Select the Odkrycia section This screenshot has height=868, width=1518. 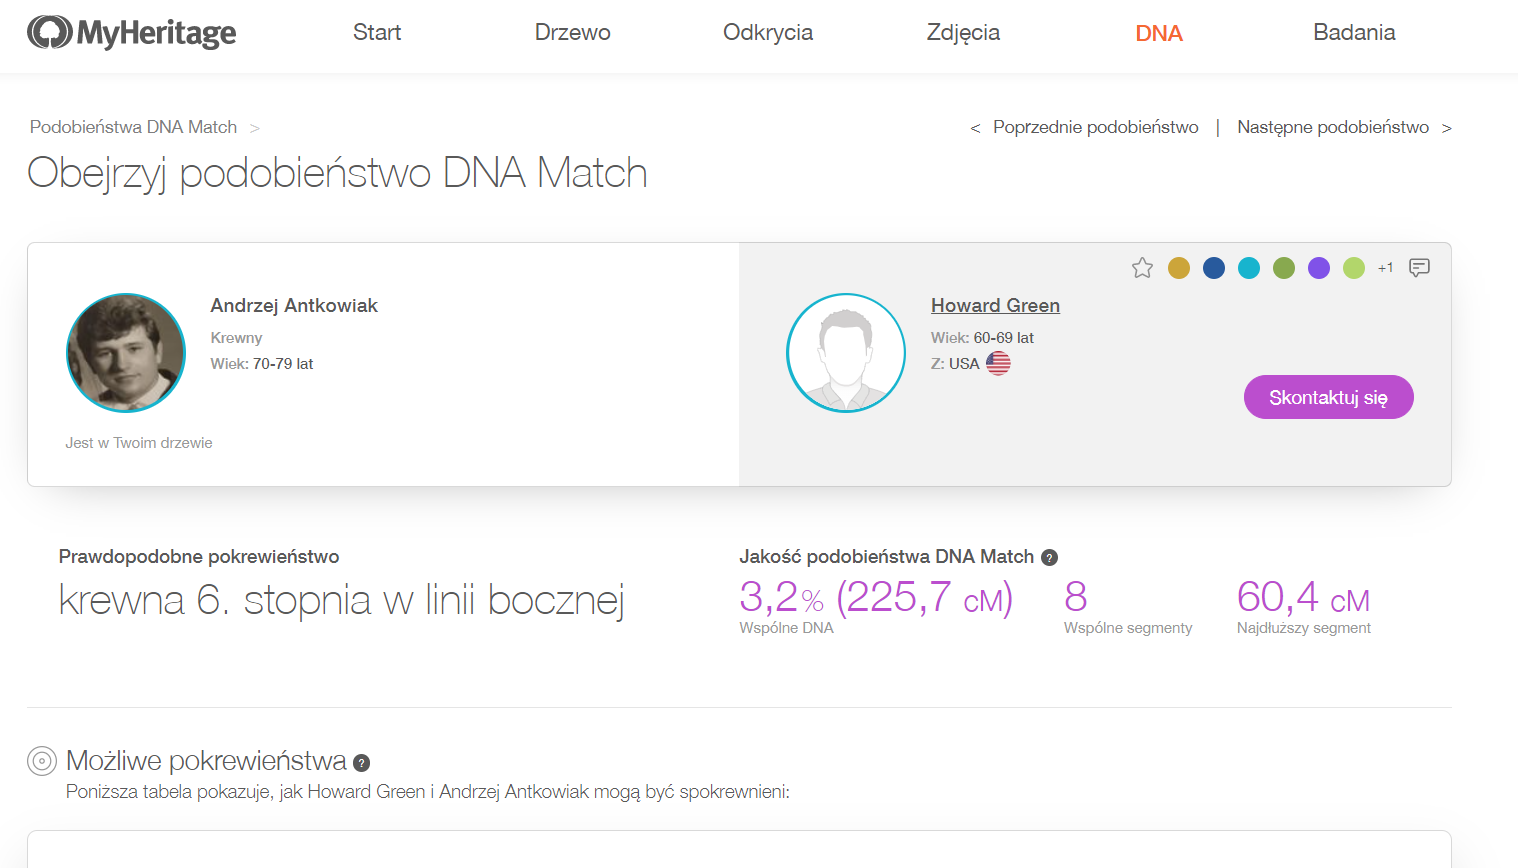click(x=767, y=32)
